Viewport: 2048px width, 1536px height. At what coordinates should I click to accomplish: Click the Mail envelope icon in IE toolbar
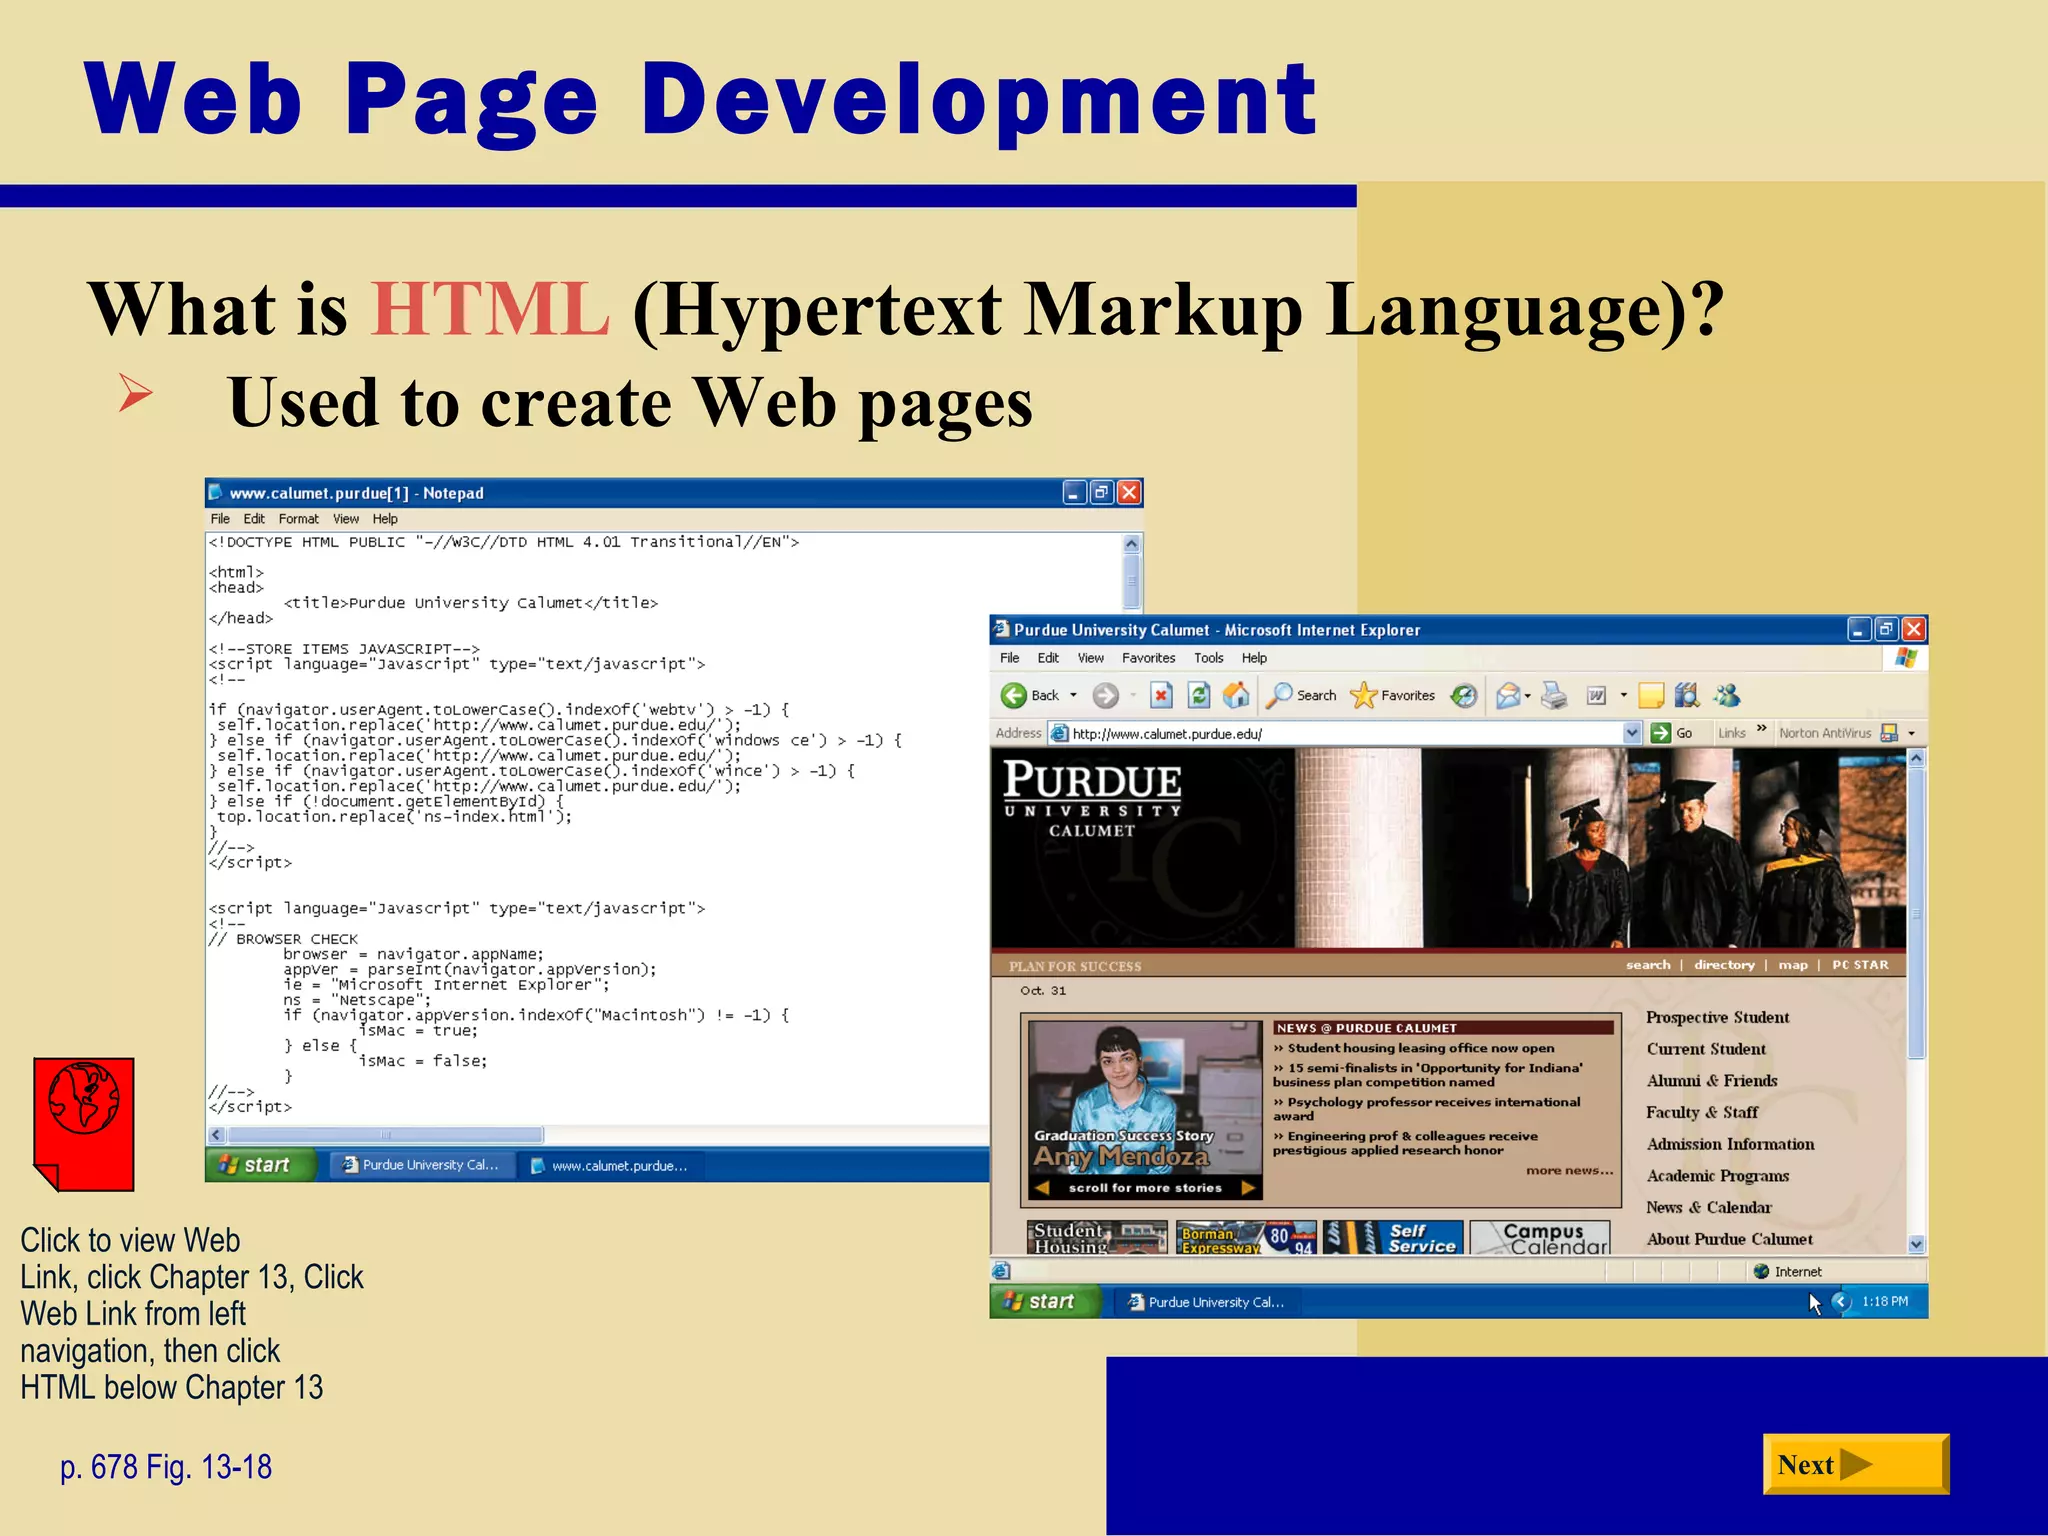[x=1508, y=695]
